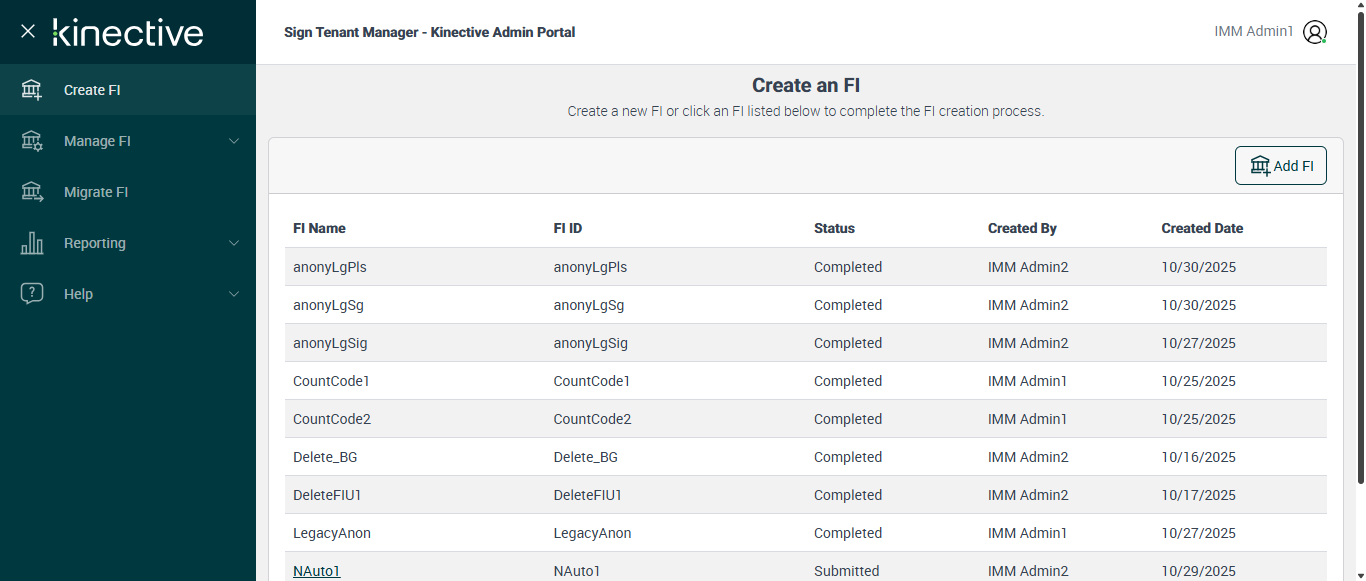
Task: Click the Migrate FI bank icon
Action: [32, 192]
